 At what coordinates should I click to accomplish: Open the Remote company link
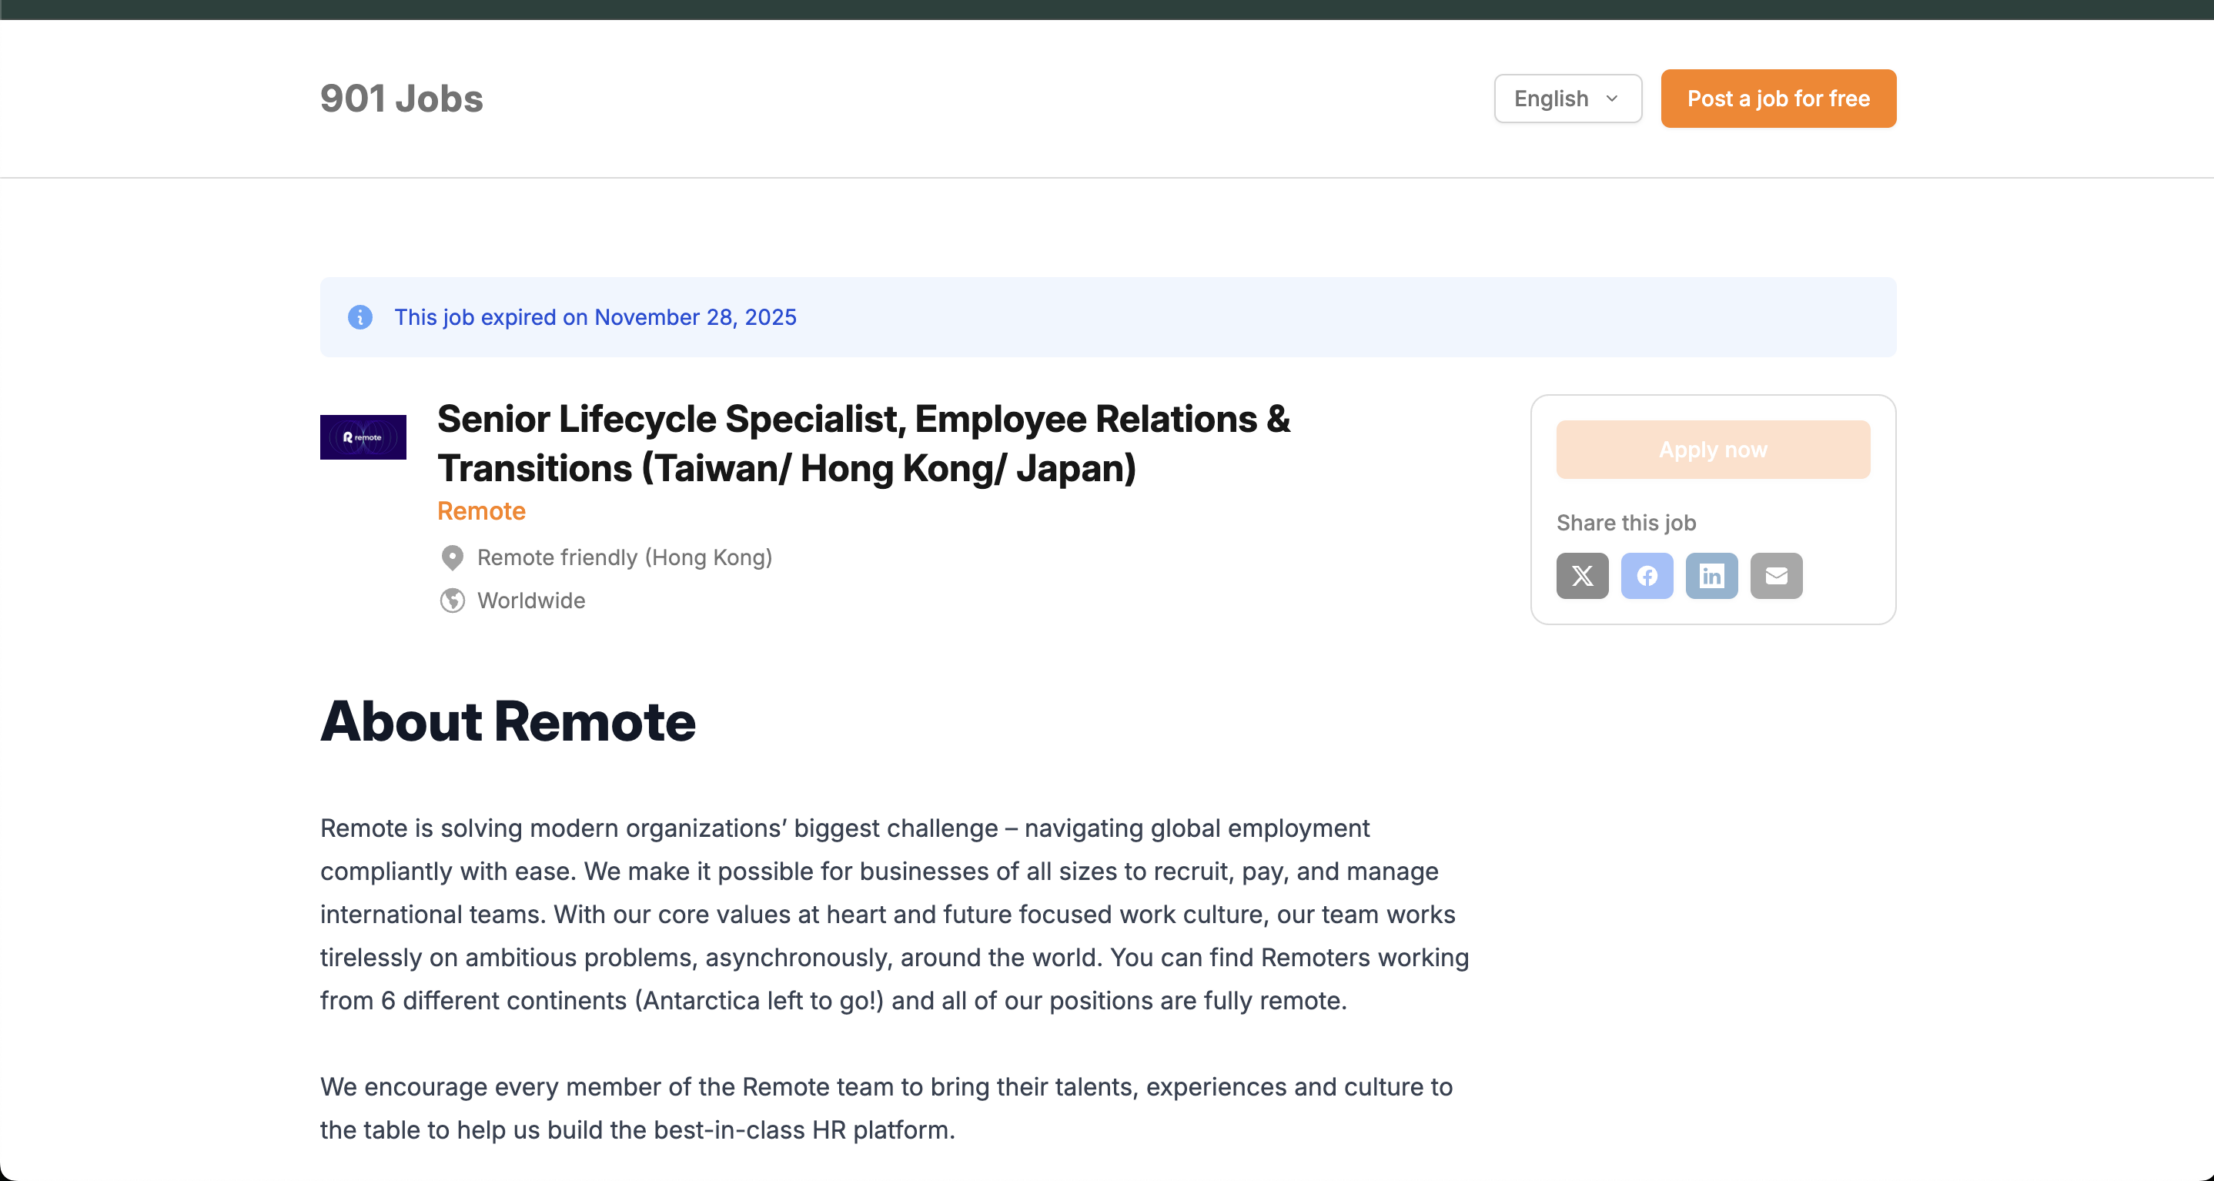481,511
